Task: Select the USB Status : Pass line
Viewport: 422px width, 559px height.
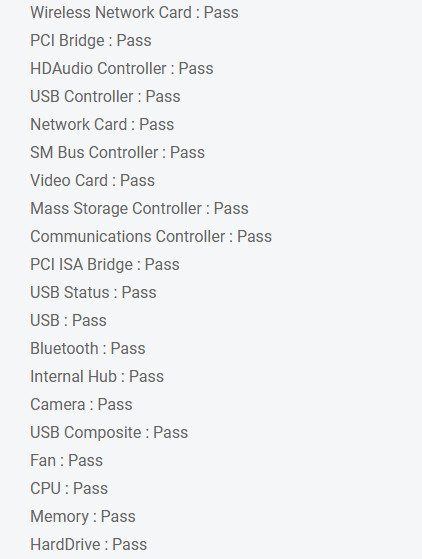Action: tap(93, 292)
